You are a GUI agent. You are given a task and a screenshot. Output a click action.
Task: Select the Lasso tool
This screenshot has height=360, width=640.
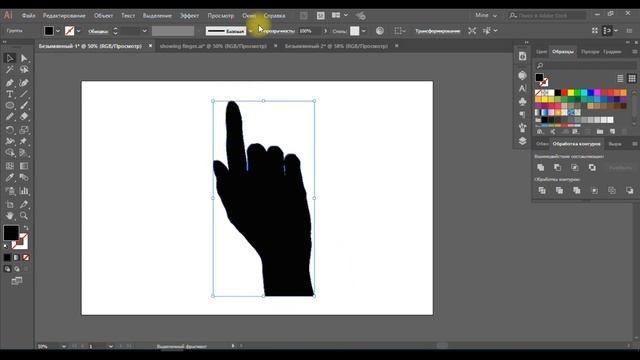tap(24, 70)
